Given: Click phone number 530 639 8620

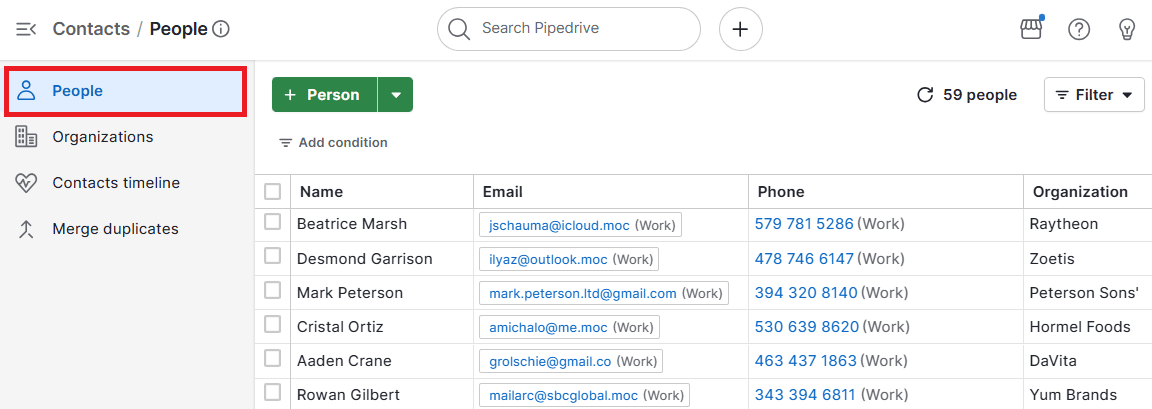Looking at the screenshot, I should click(807, 327).
